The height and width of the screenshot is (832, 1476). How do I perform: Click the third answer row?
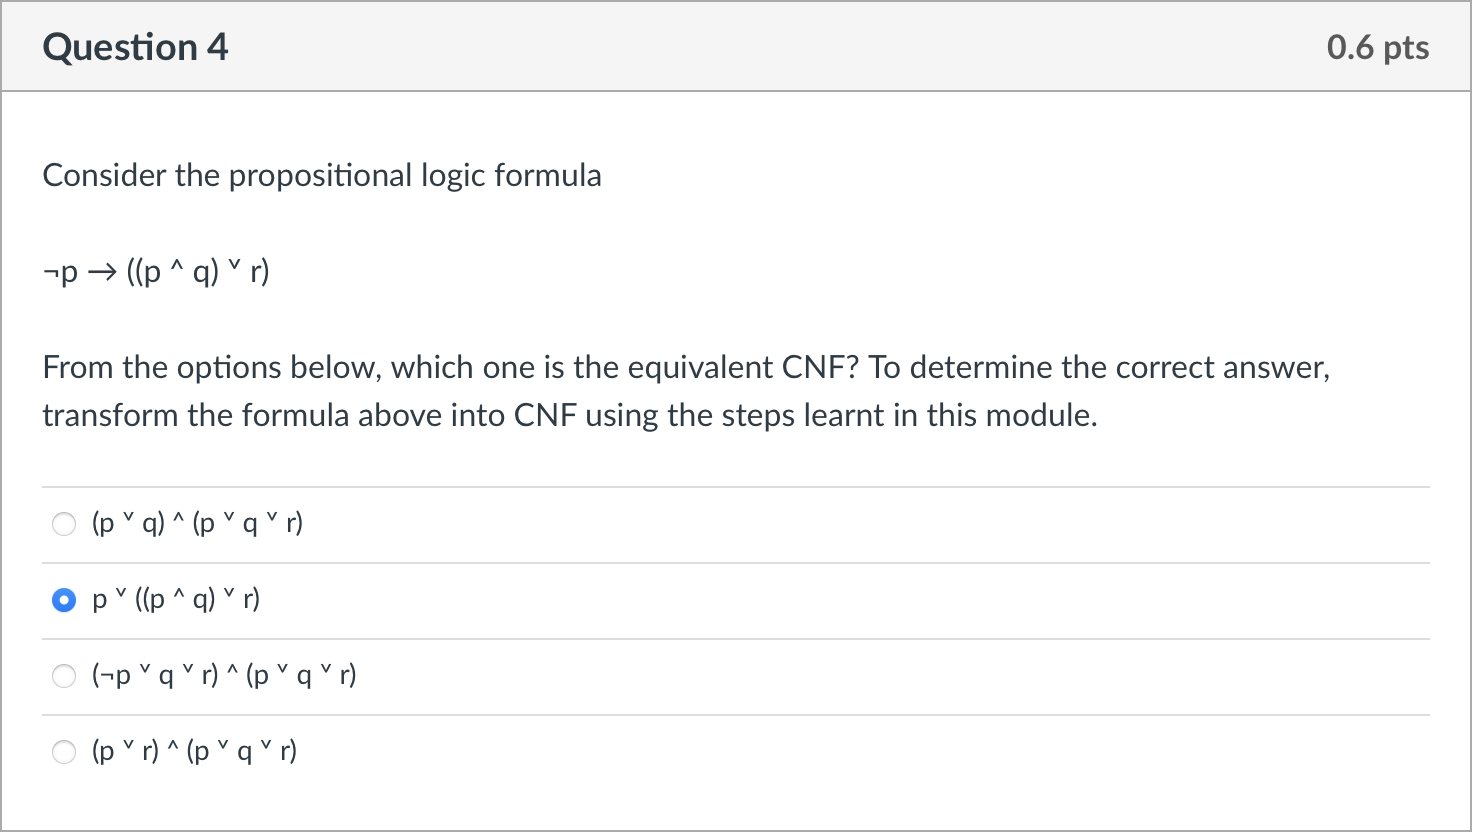(400, 675)
